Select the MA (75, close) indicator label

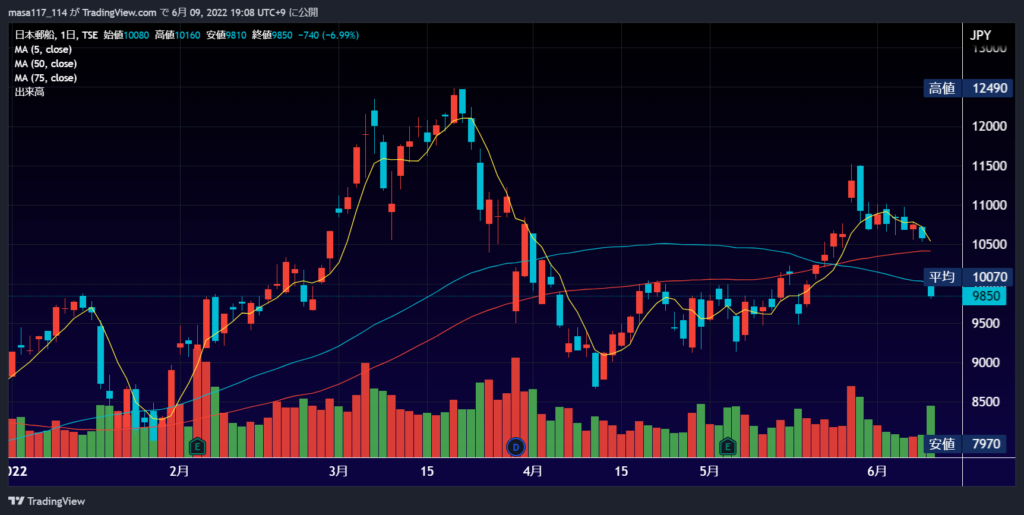tap(46, 78)
